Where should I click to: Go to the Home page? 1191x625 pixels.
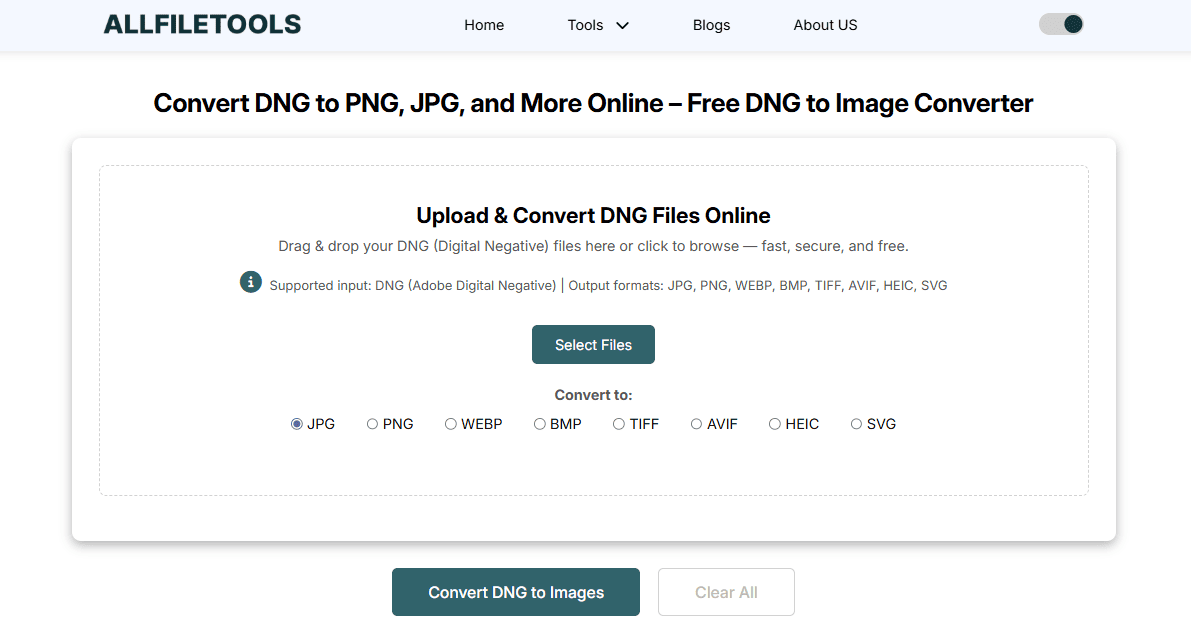tap(484, 25)
